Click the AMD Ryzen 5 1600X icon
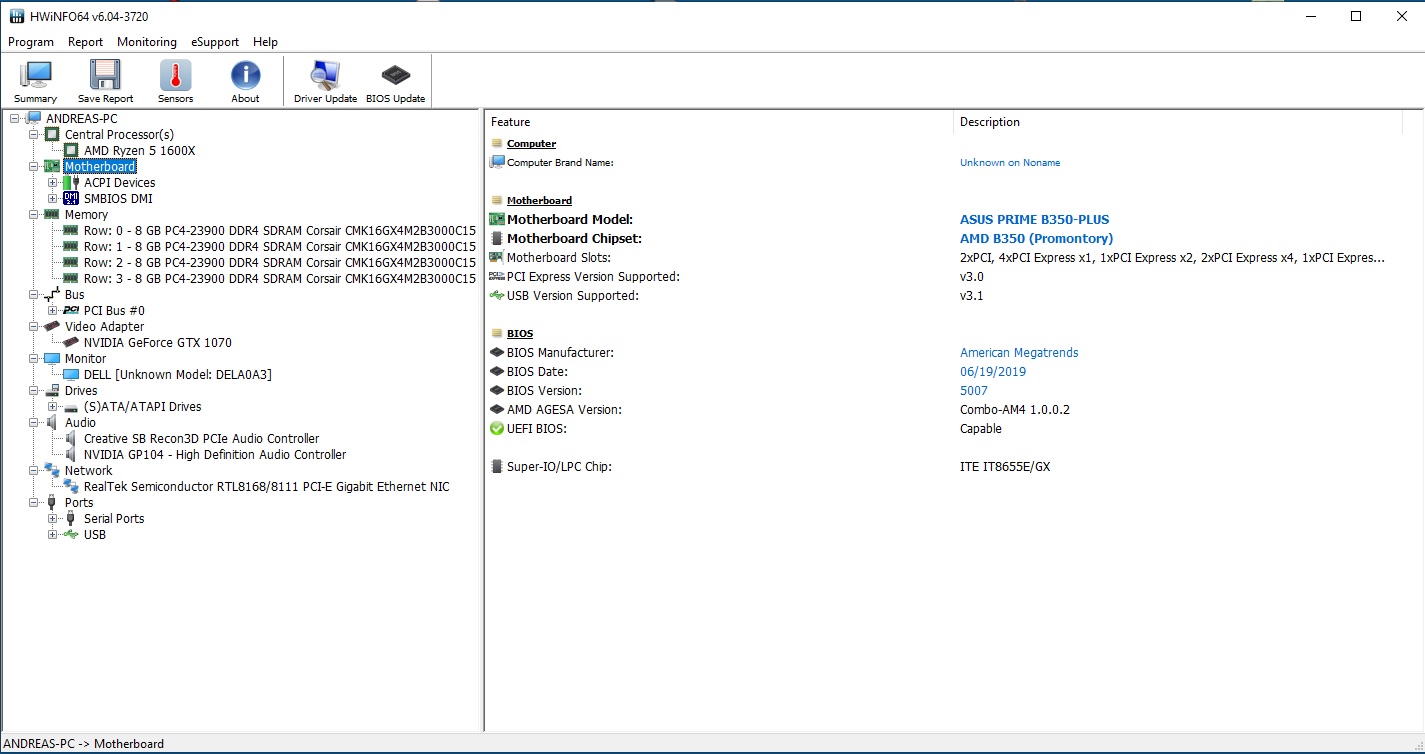Screen dimensions: 1425x754 point(71,150)
